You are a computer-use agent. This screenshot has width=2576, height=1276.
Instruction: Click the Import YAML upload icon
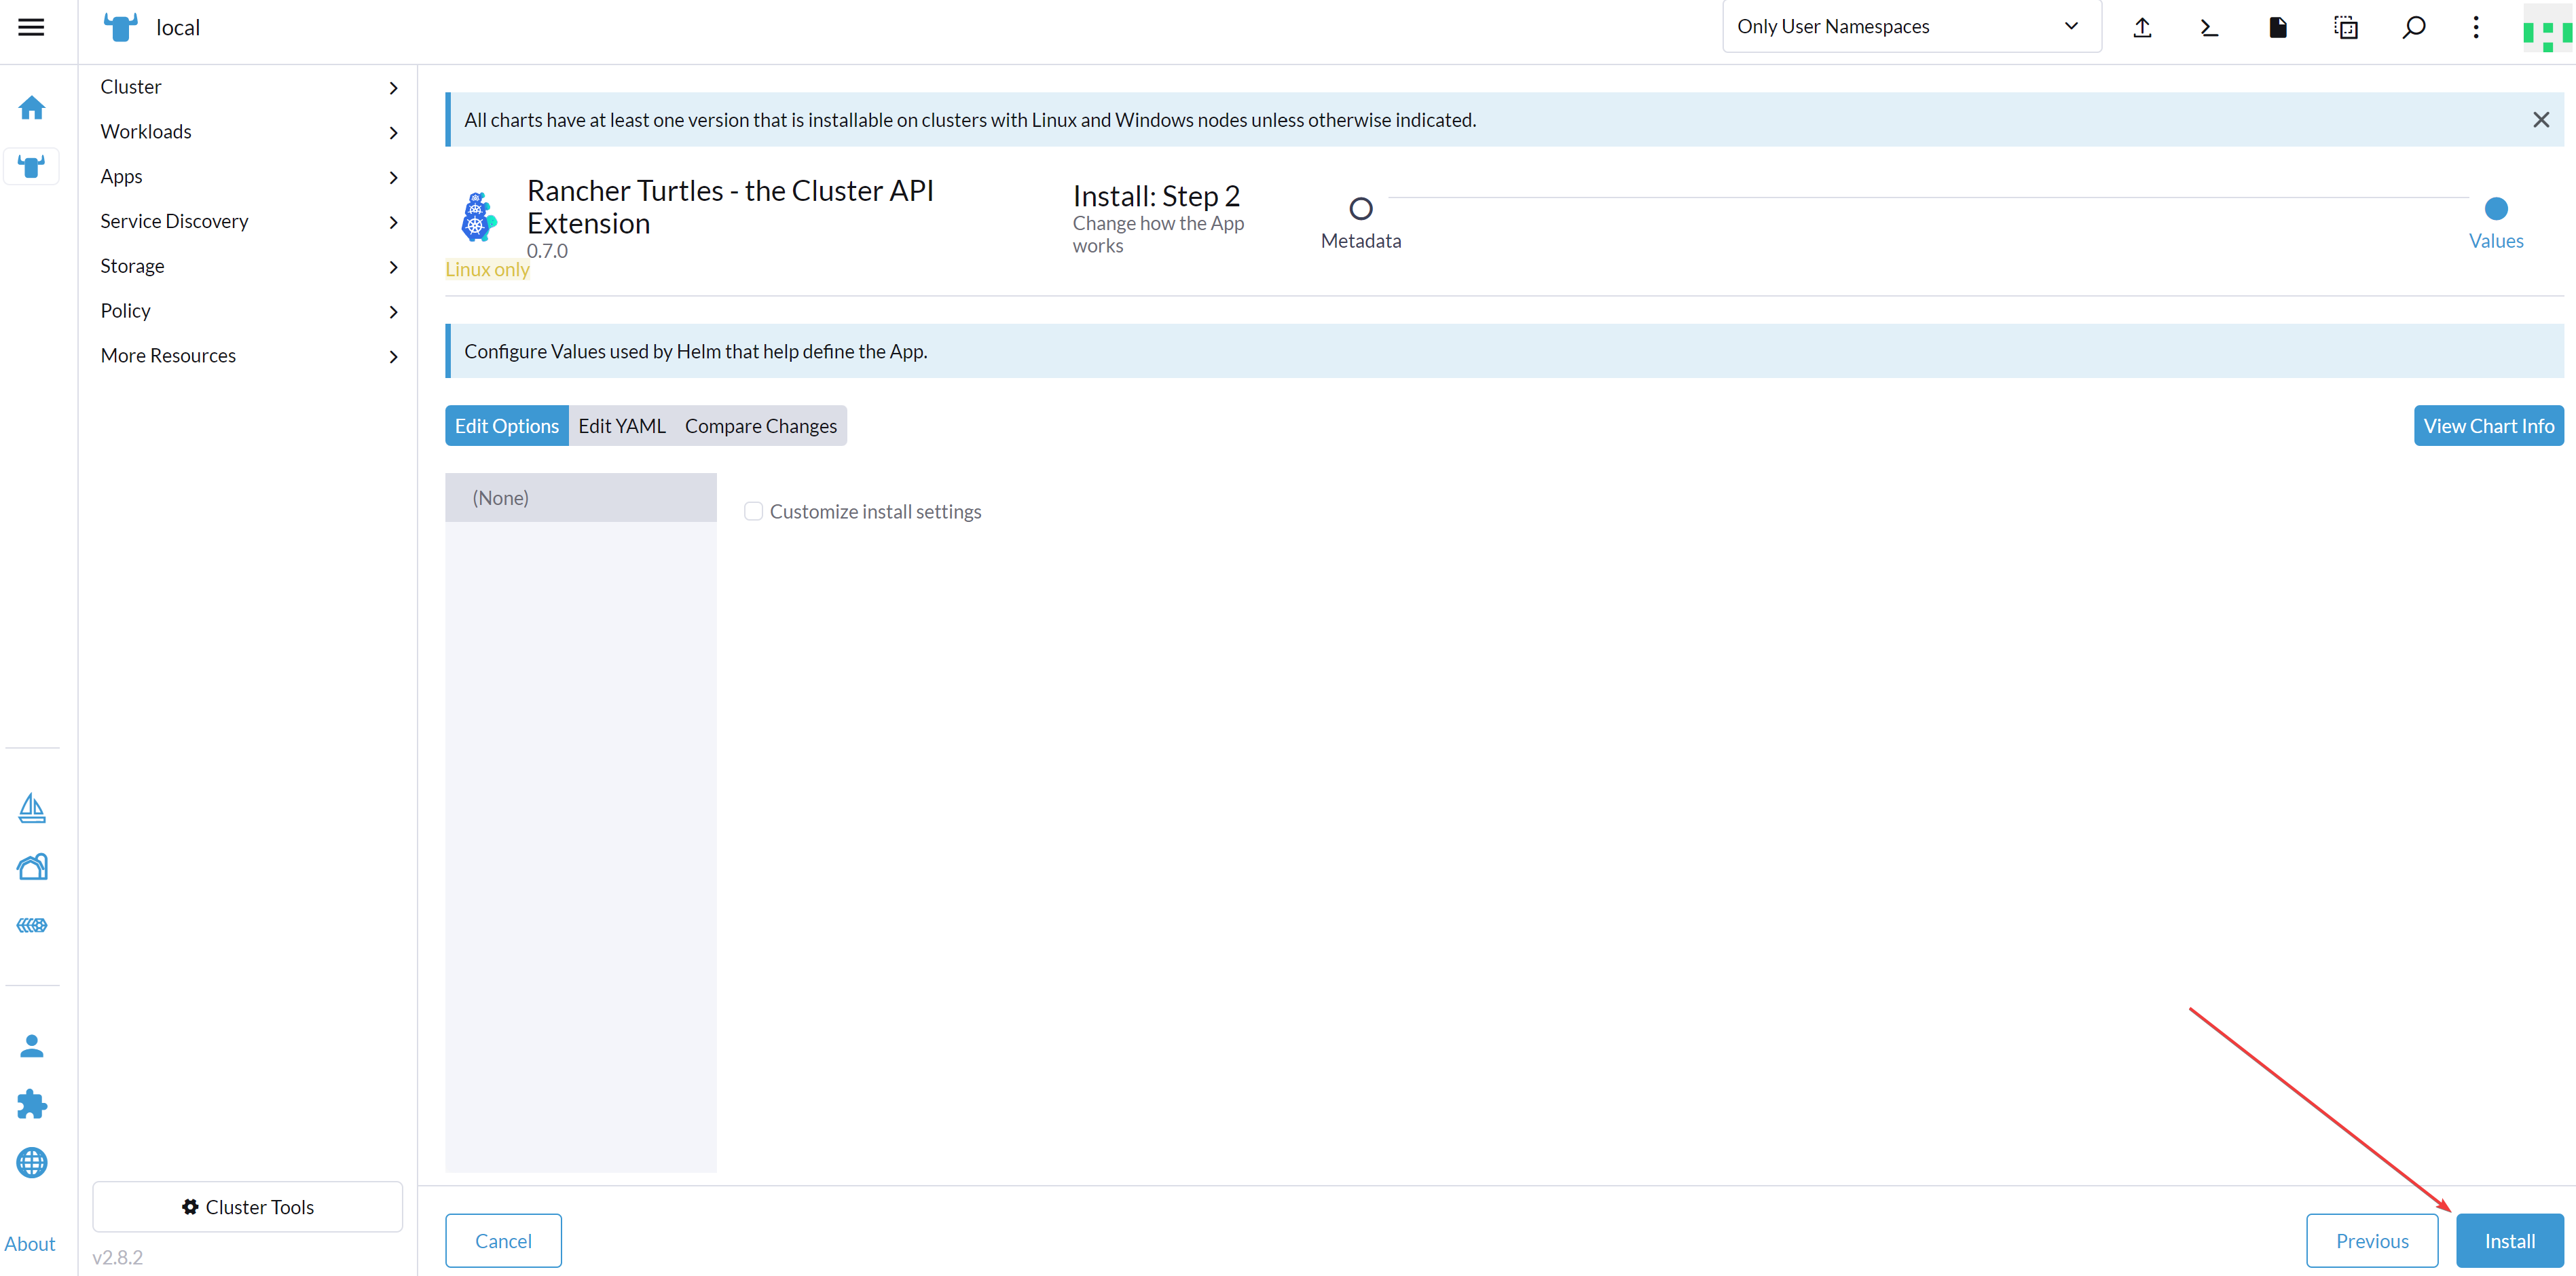[2142, 27]
